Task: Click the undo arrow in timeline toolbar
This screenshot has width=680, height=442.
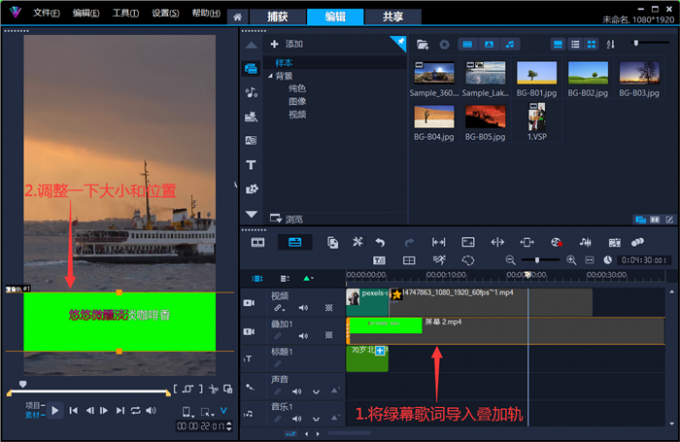Action: click(380, 242)
